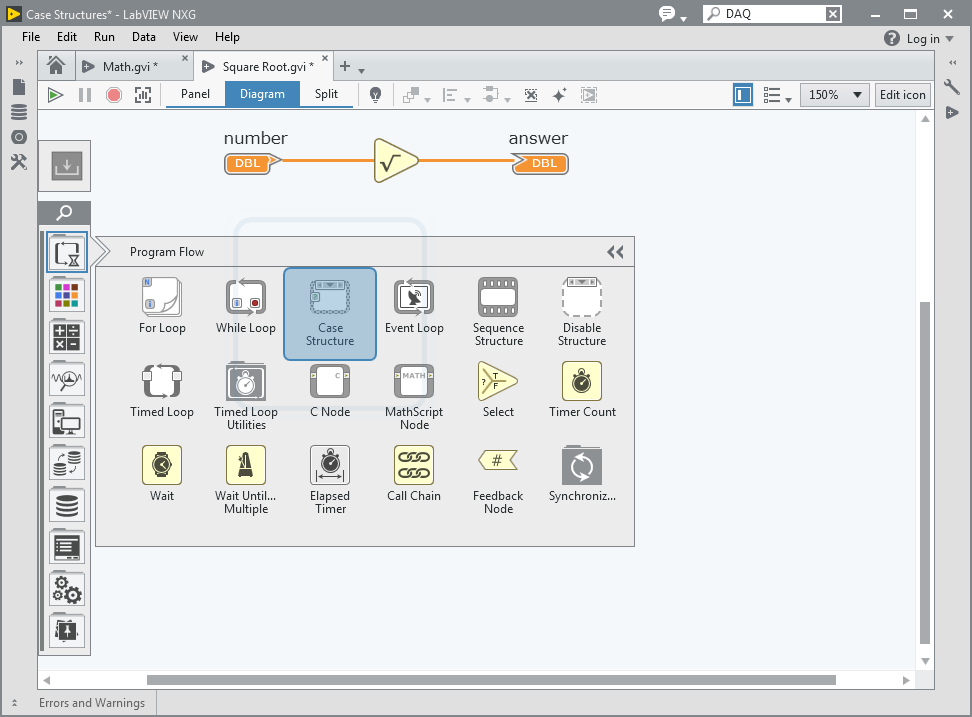Screen dimensions: 972x717
Task: Pick the MathScript Node item
Action: (x=414, y=397)
